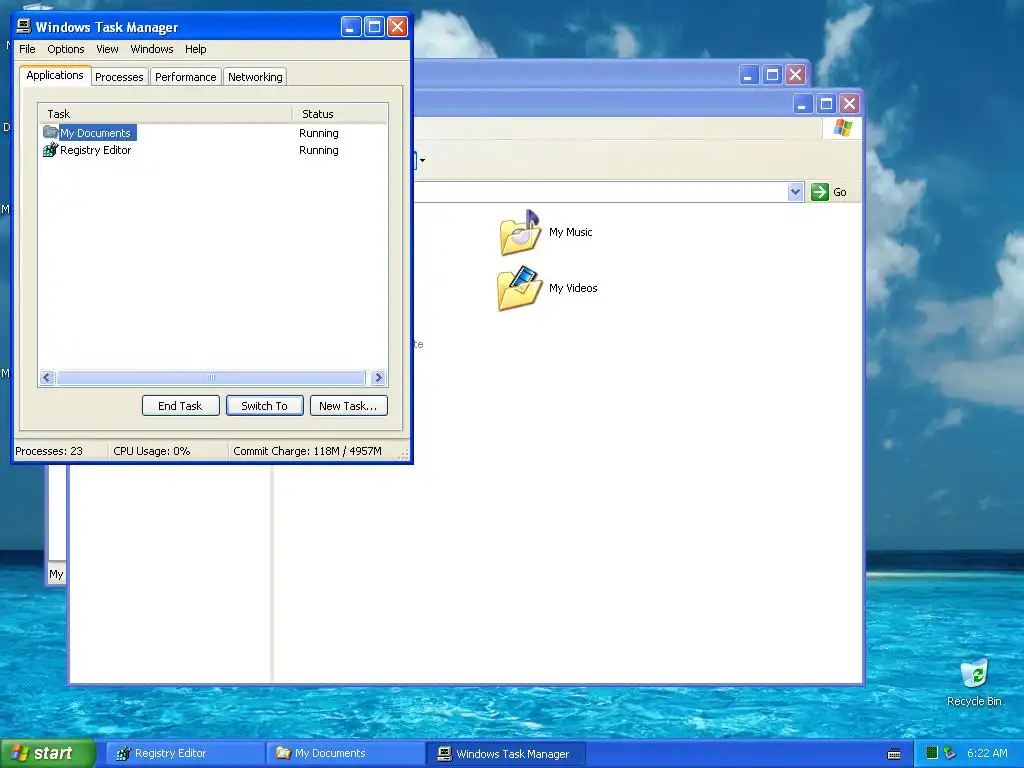This screenshot has height=768, width=1024.
Task: Click the green Go arrow icon
Action: [x=820, y=192]
